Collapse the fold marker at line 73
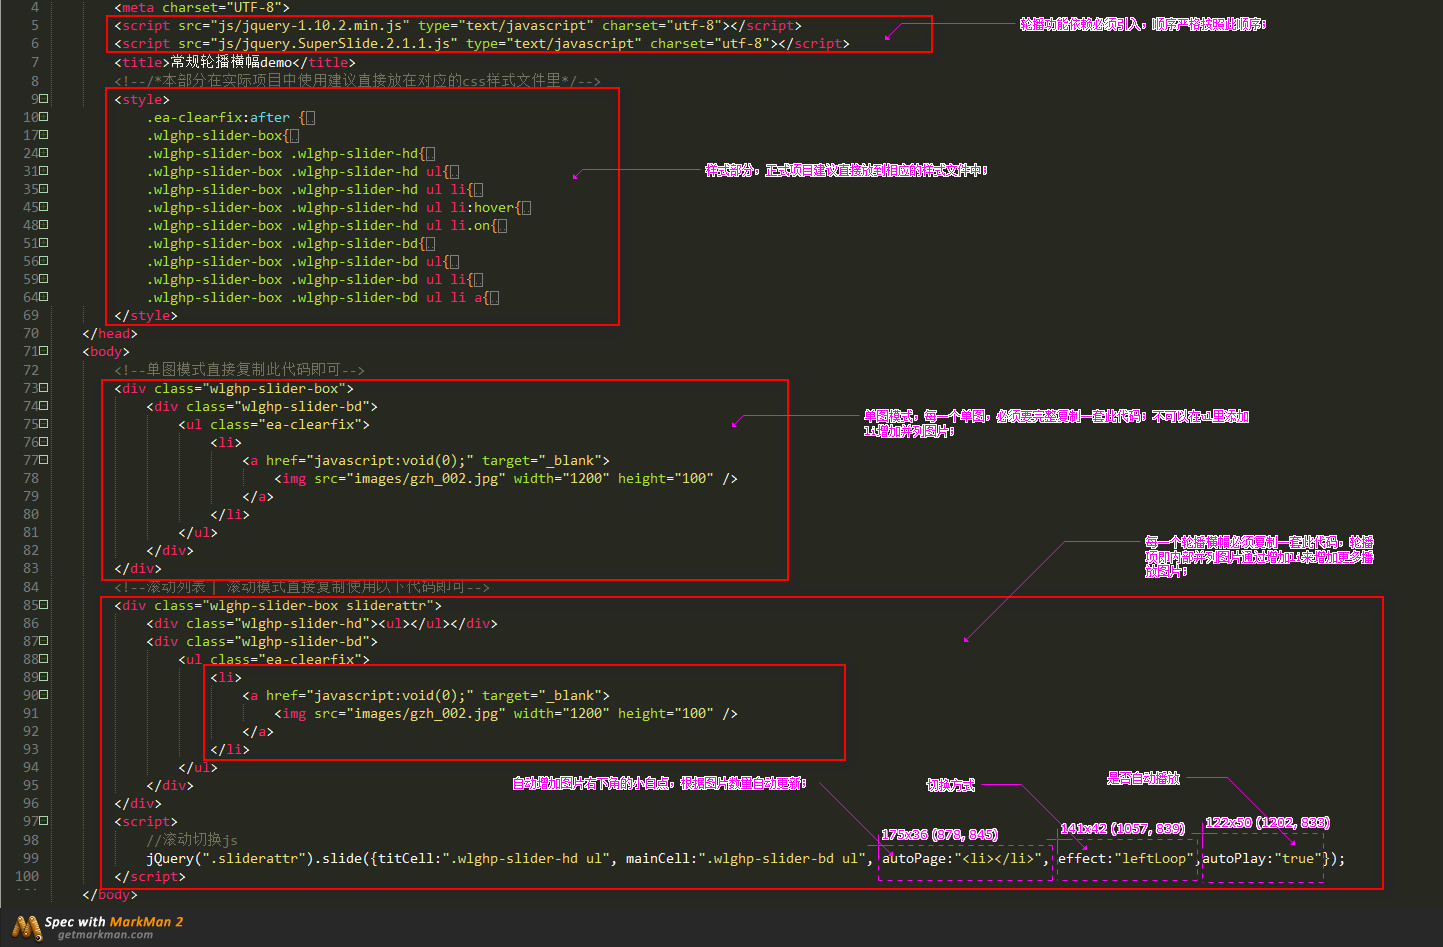This screenshot has width=1443, height=947. [44, 388]
